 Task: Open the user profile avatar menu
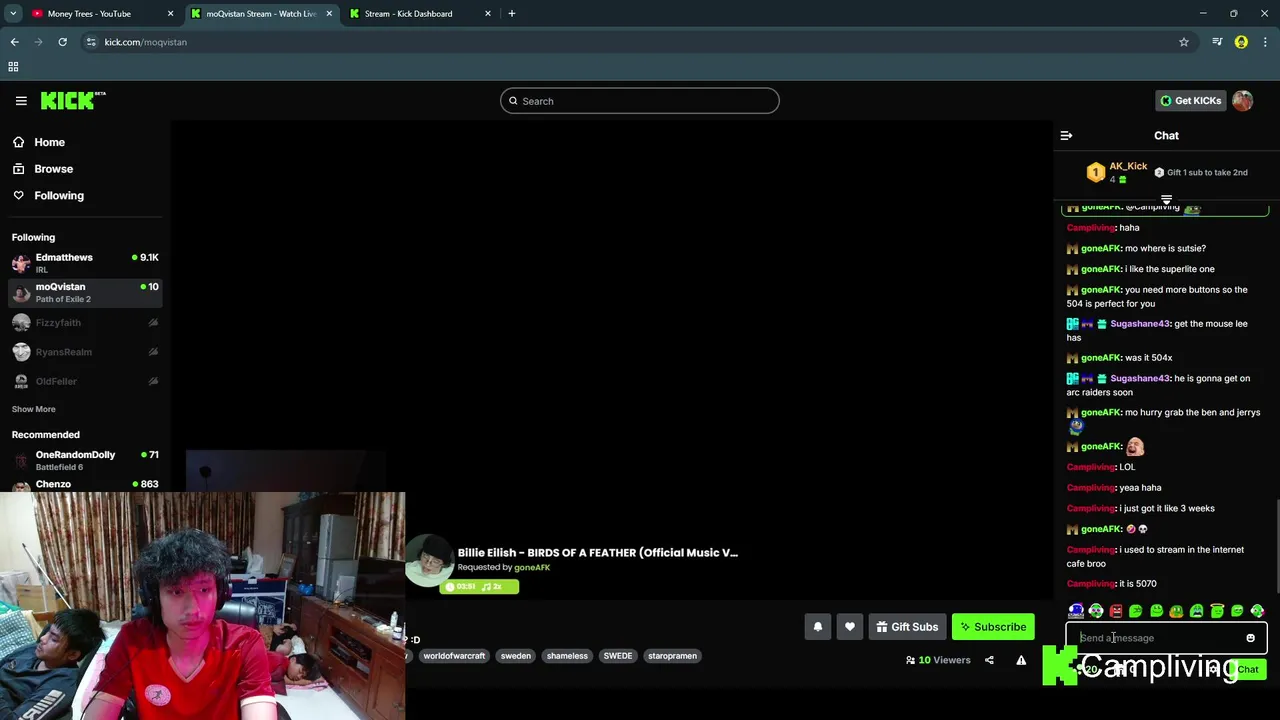pyautogui.click(x=1242, y=101)
